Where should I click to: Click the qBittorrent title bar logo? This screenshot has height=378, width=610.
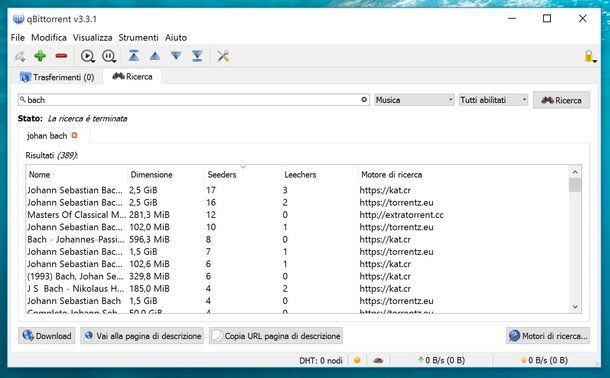[x=18, y=19]
